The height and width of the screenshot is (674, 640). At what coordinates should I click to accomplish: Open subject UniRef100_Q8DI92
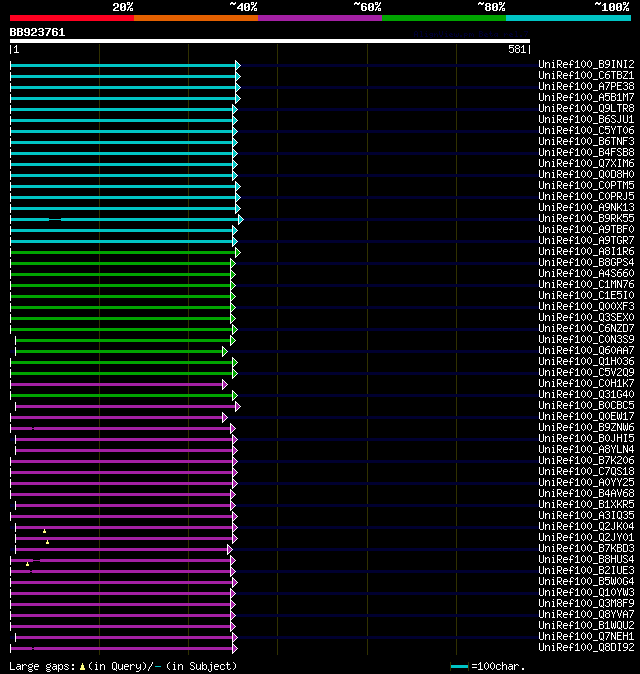pos(586,648)
